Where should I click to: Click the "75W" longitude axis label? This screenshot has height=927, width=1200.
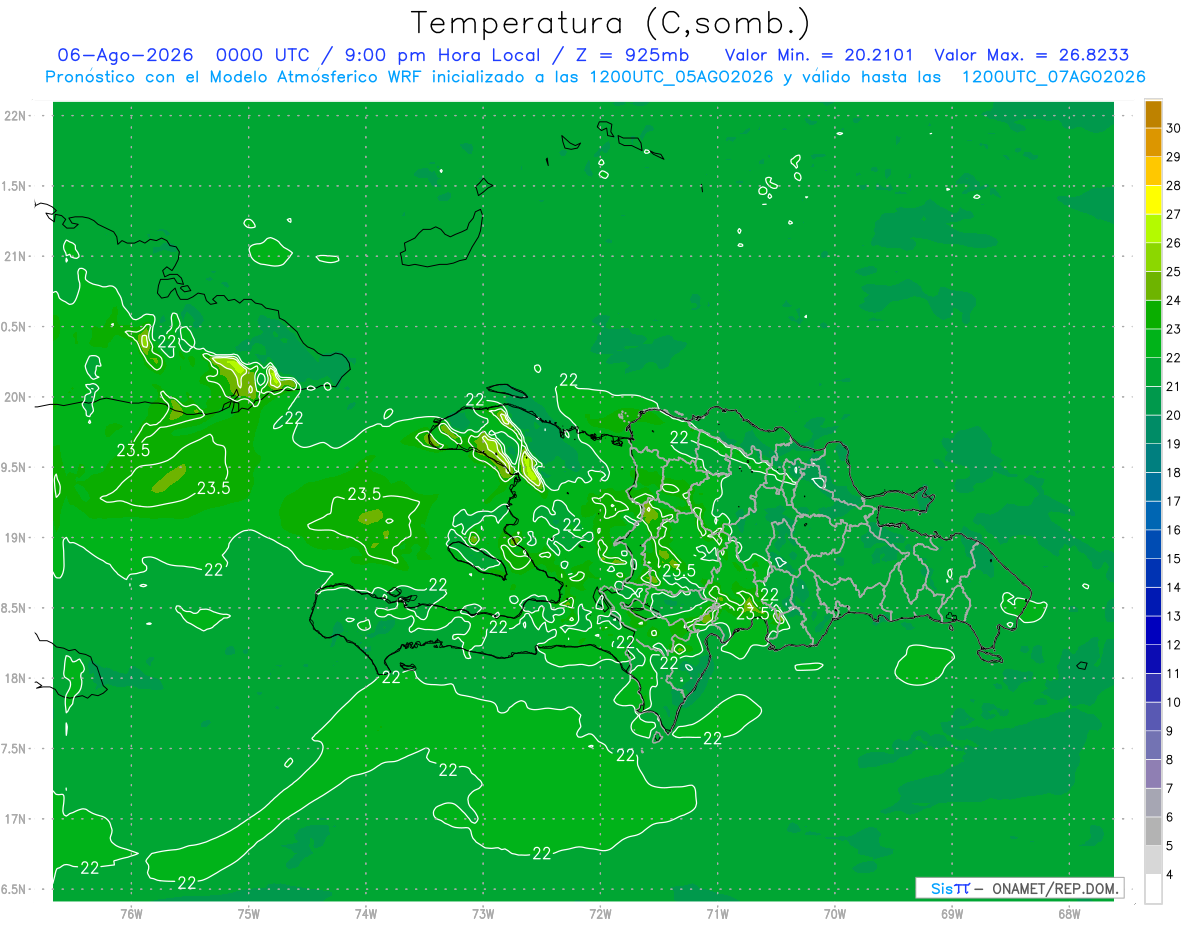point(249,914)
